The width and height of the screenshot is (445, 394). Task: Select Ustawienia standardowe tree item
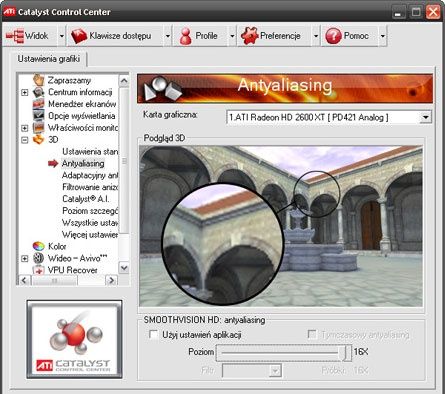pos(90,152)
